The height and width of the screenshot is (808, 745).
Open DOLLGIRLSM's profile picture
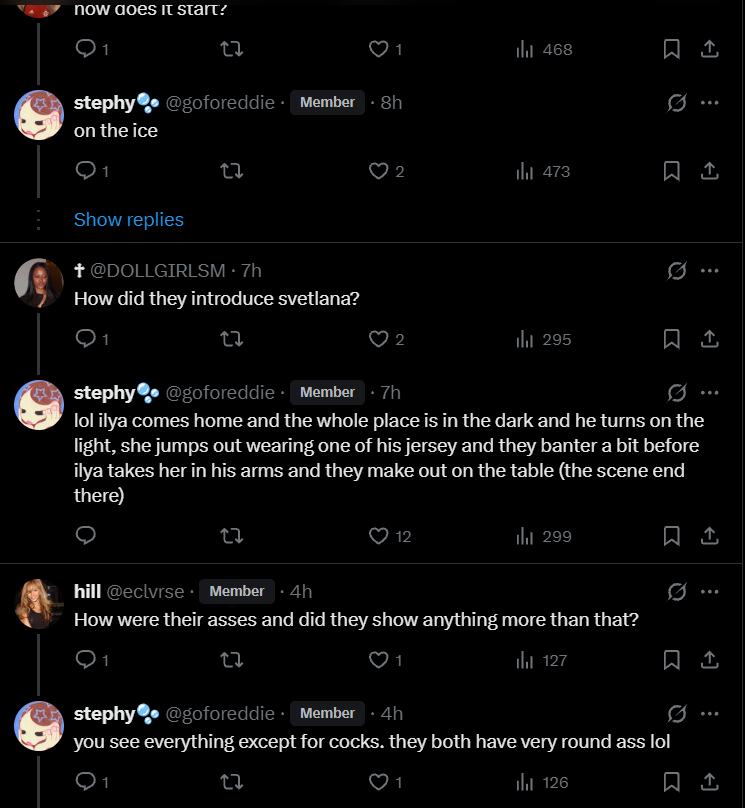[40, 284]
